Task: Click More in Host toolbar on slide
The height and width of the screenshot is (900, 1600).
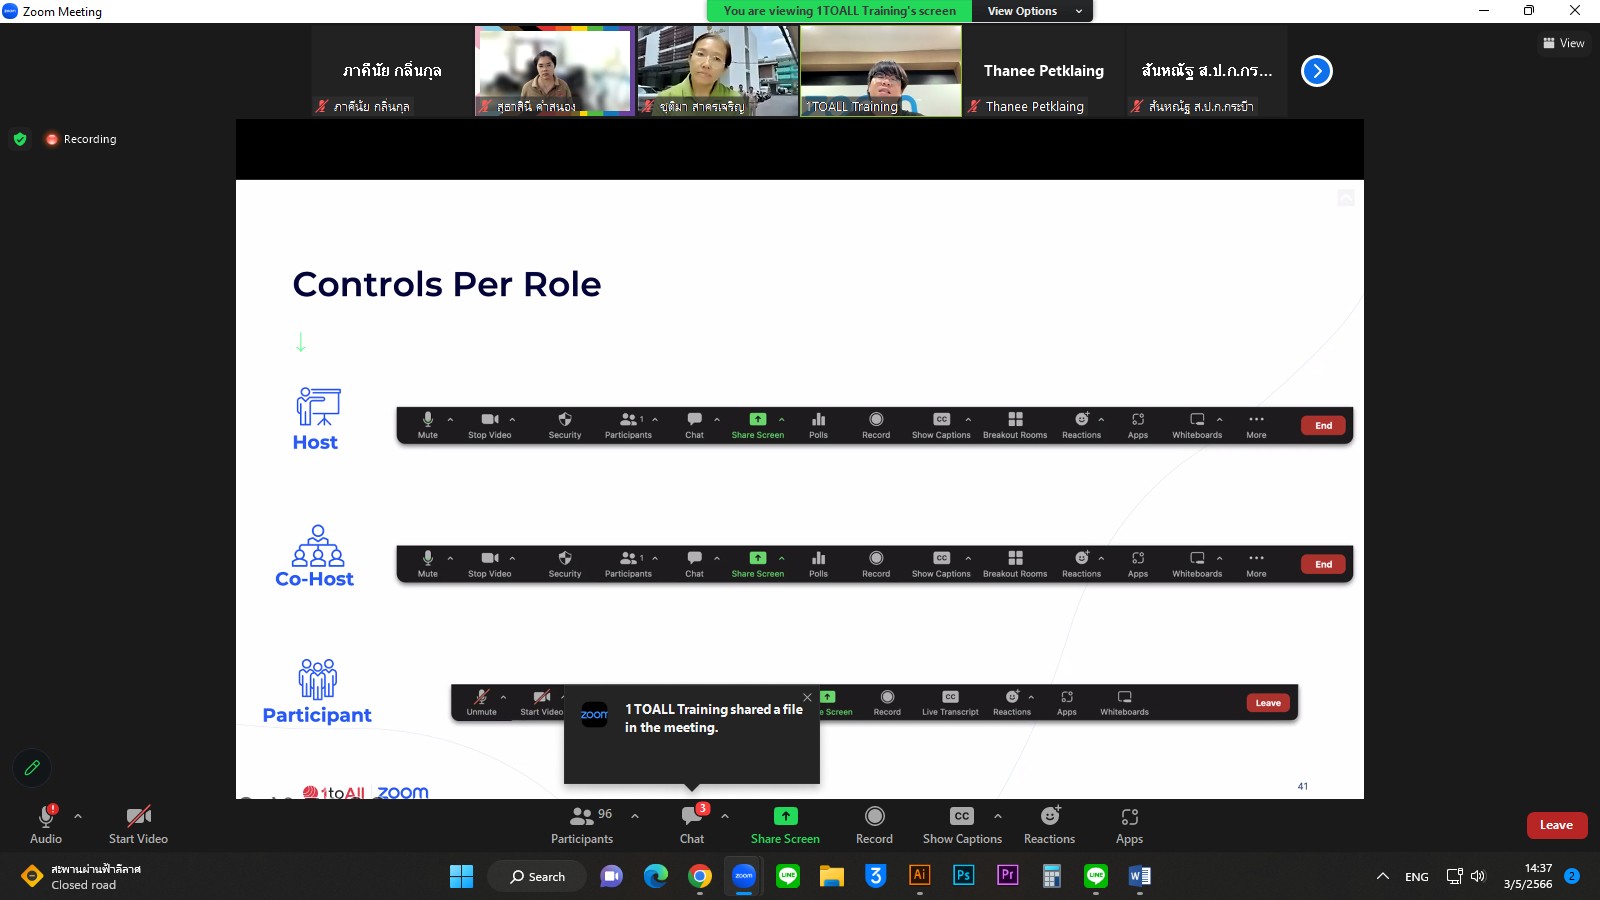Action: coord(1256,425)
